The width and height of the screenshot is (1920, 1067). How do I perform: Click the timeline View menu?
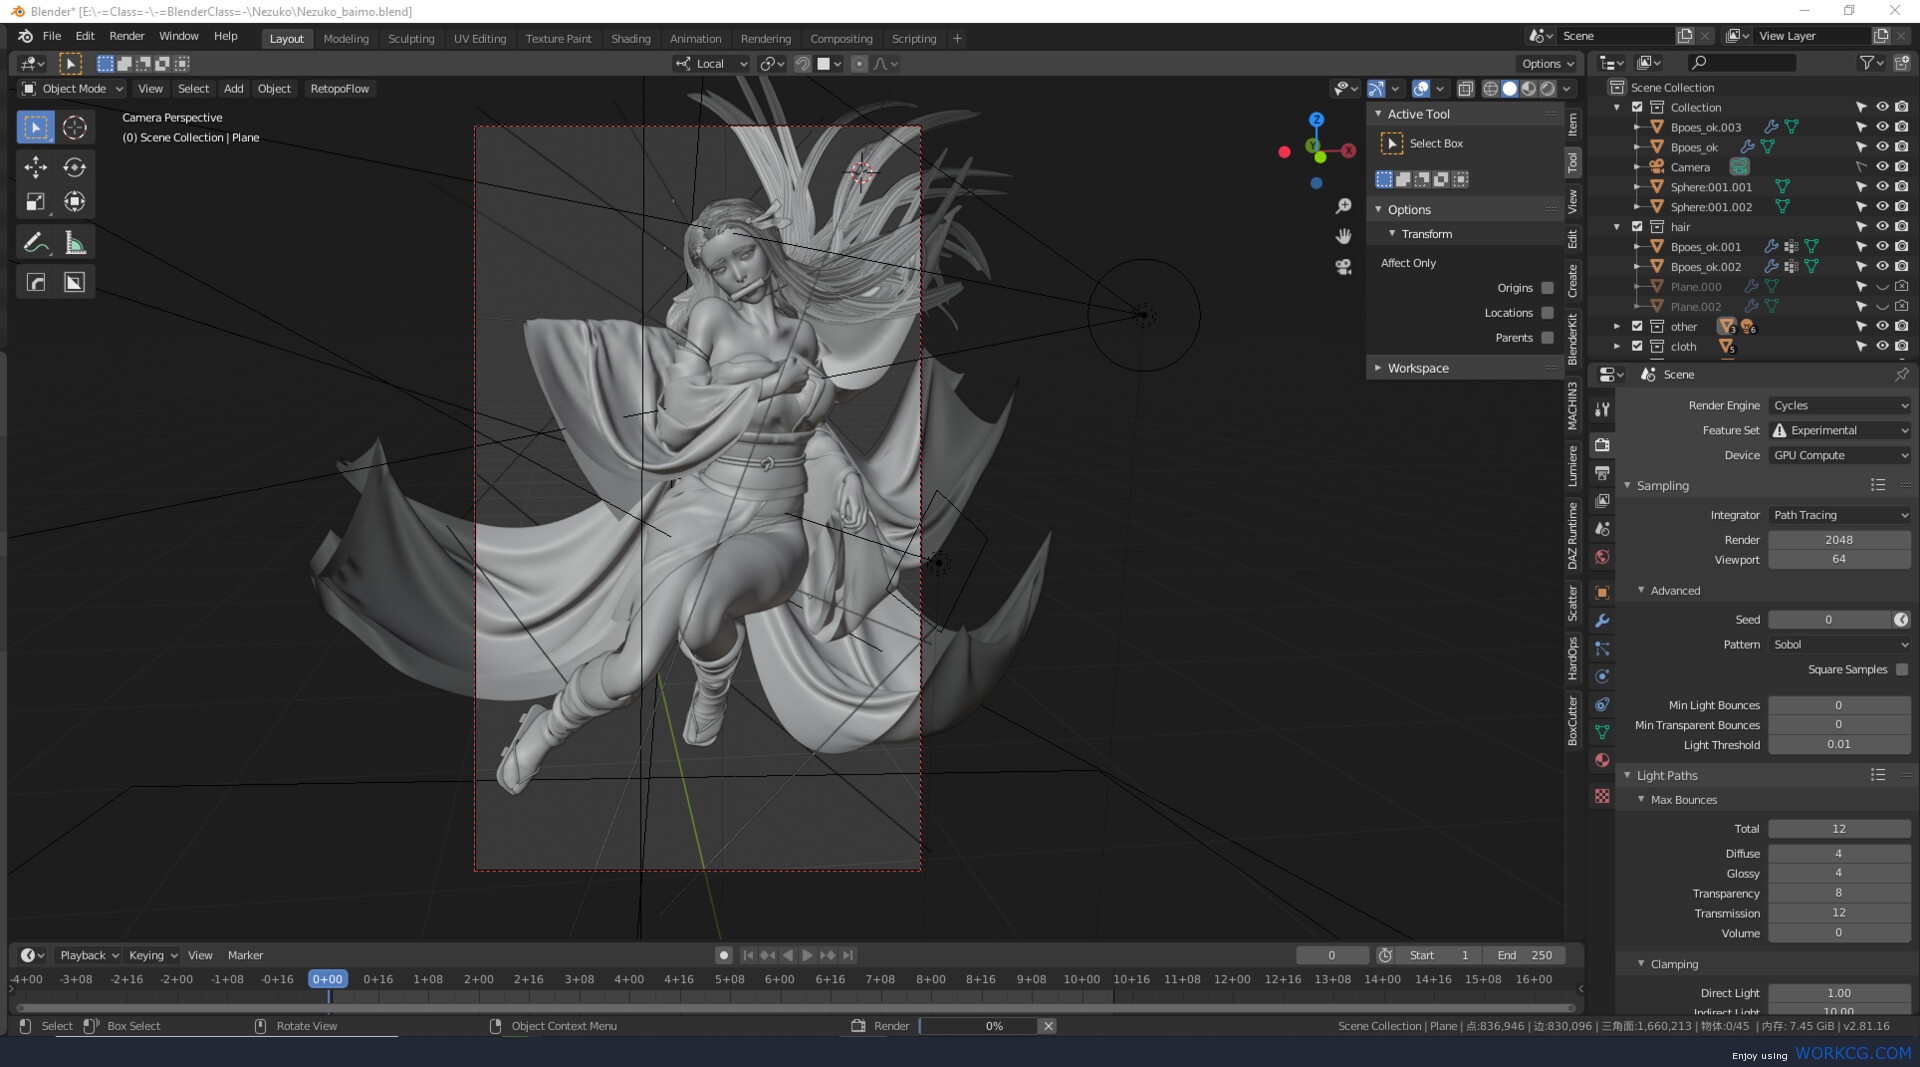[x=200, y=956]
